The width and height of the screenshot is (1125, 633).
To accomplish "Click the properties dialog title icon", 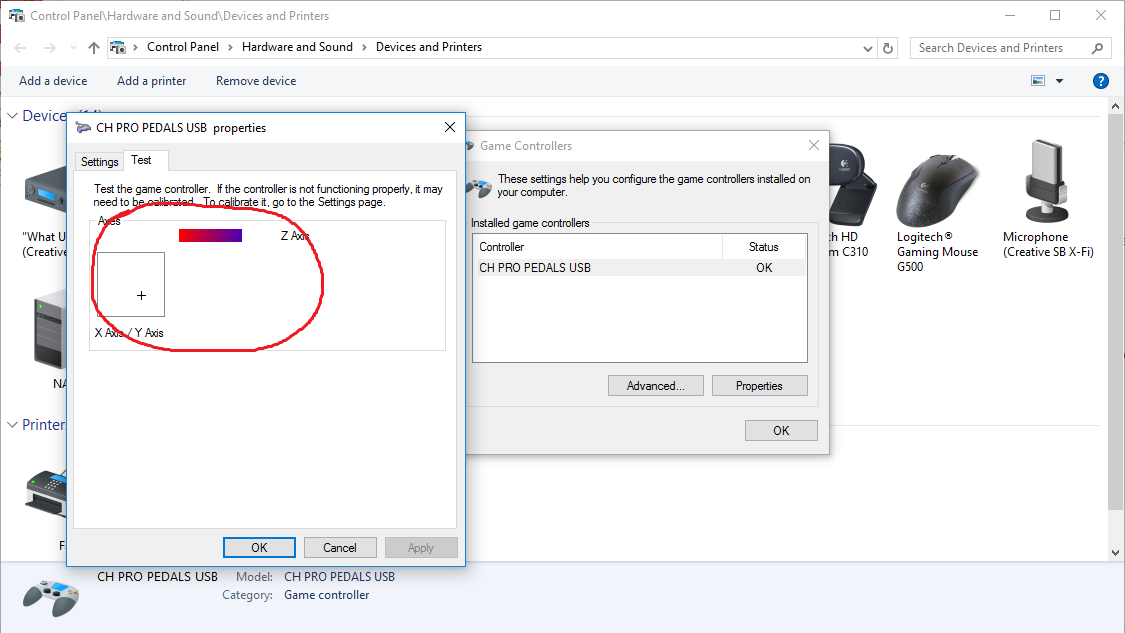I will [x=83, y=128].
